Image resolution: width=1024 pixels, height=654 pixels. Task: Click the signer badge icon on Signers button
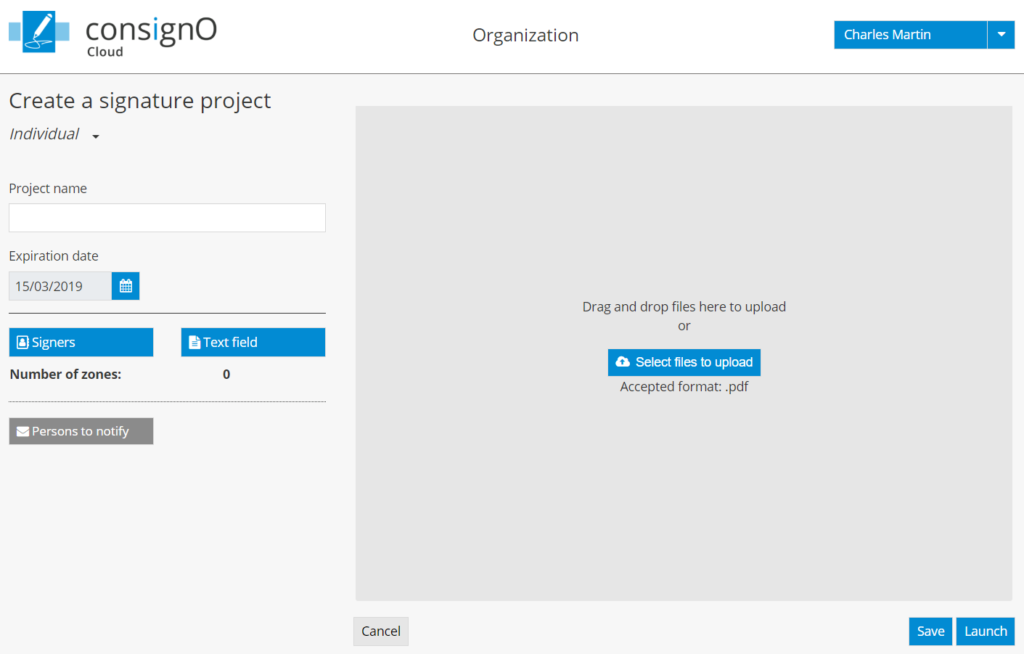click(x=22, y=341)
